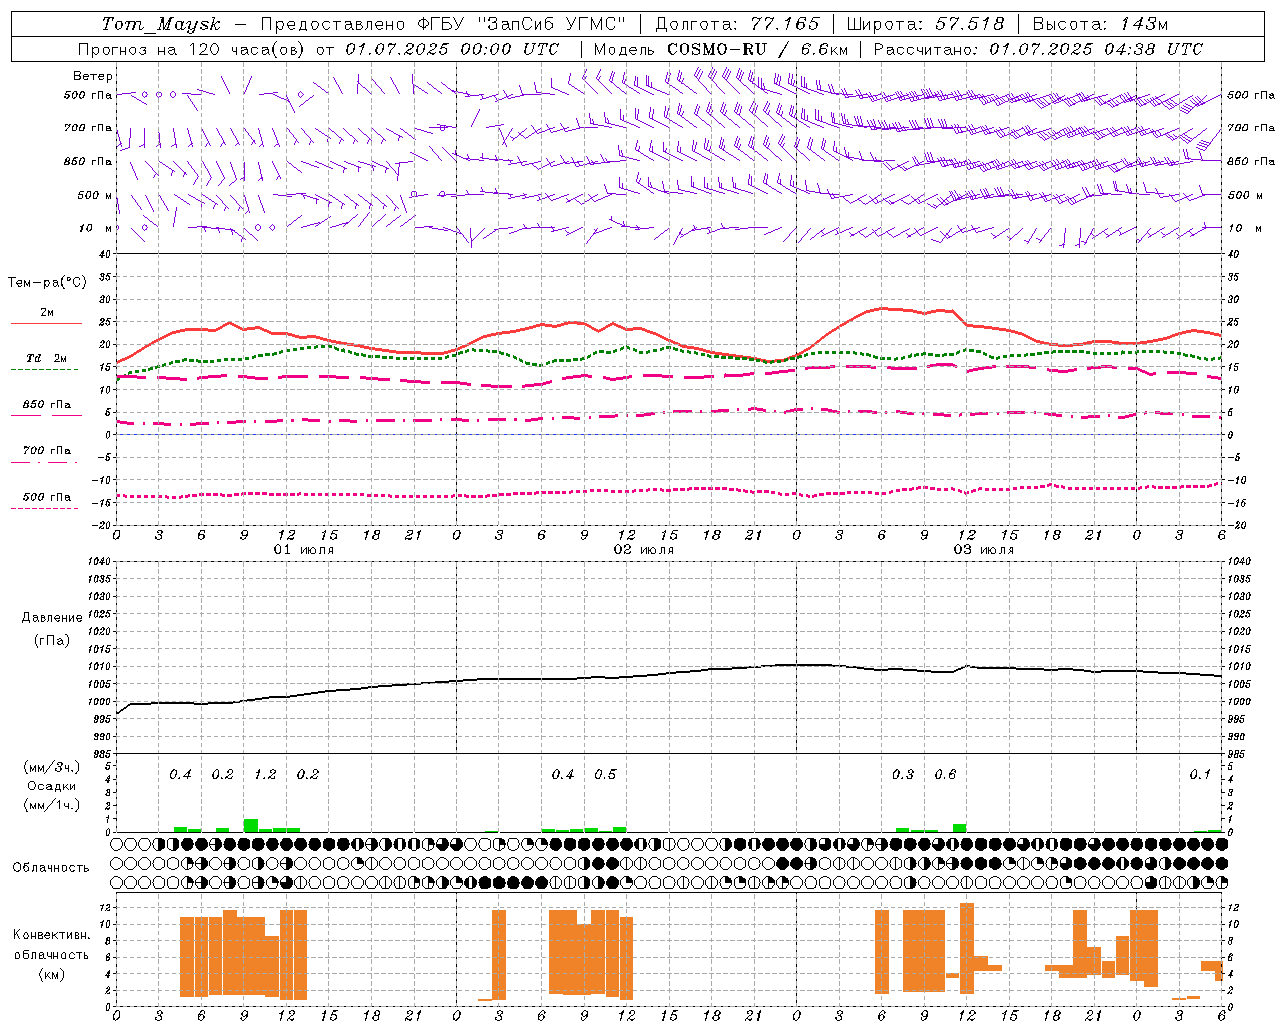Image resolution: width=1280 pixels, height=1024 pixels.
Task: Select the "Широта: 57.518" latitude value
Action: pyautogui.click(x=925, y=24)
